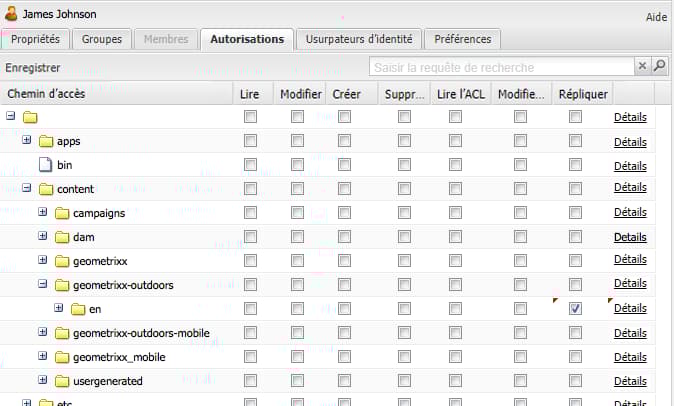Click the geometrixx-outdoors-mobile folder icon

62,333
